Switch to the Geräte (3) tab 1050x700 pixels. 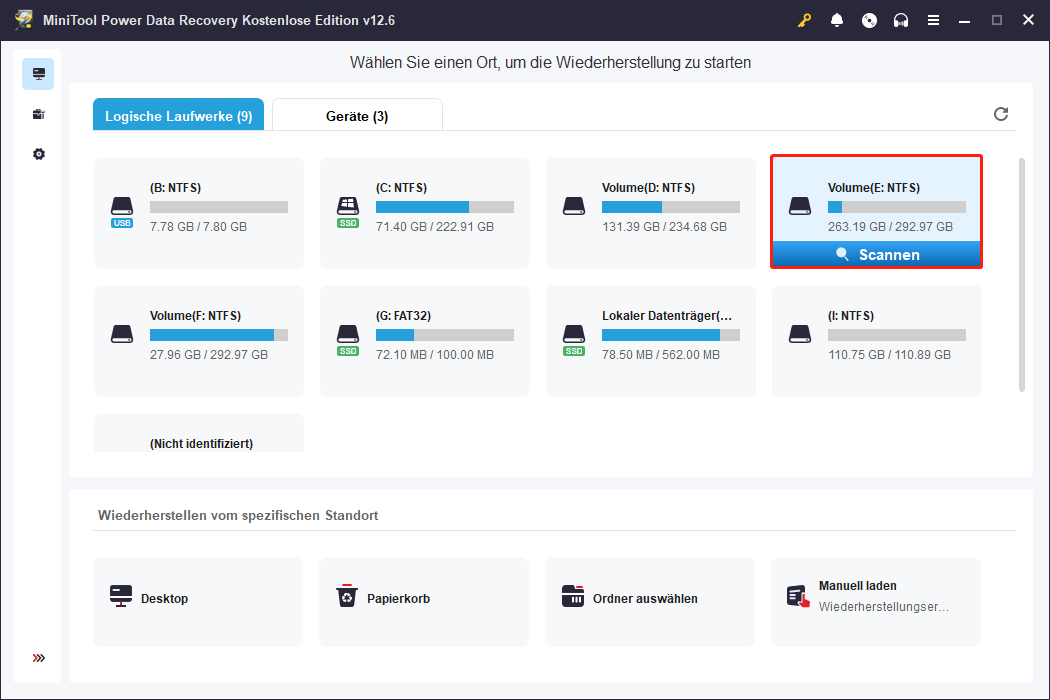pyautogui.click(x=357, y=115)
